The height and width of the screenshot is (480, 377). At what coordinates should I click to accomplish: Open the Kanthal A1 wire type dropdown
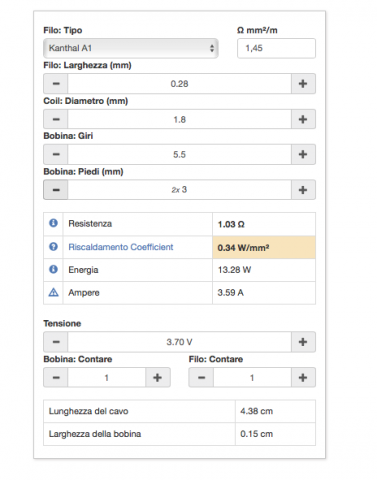(x=131, y=48)
